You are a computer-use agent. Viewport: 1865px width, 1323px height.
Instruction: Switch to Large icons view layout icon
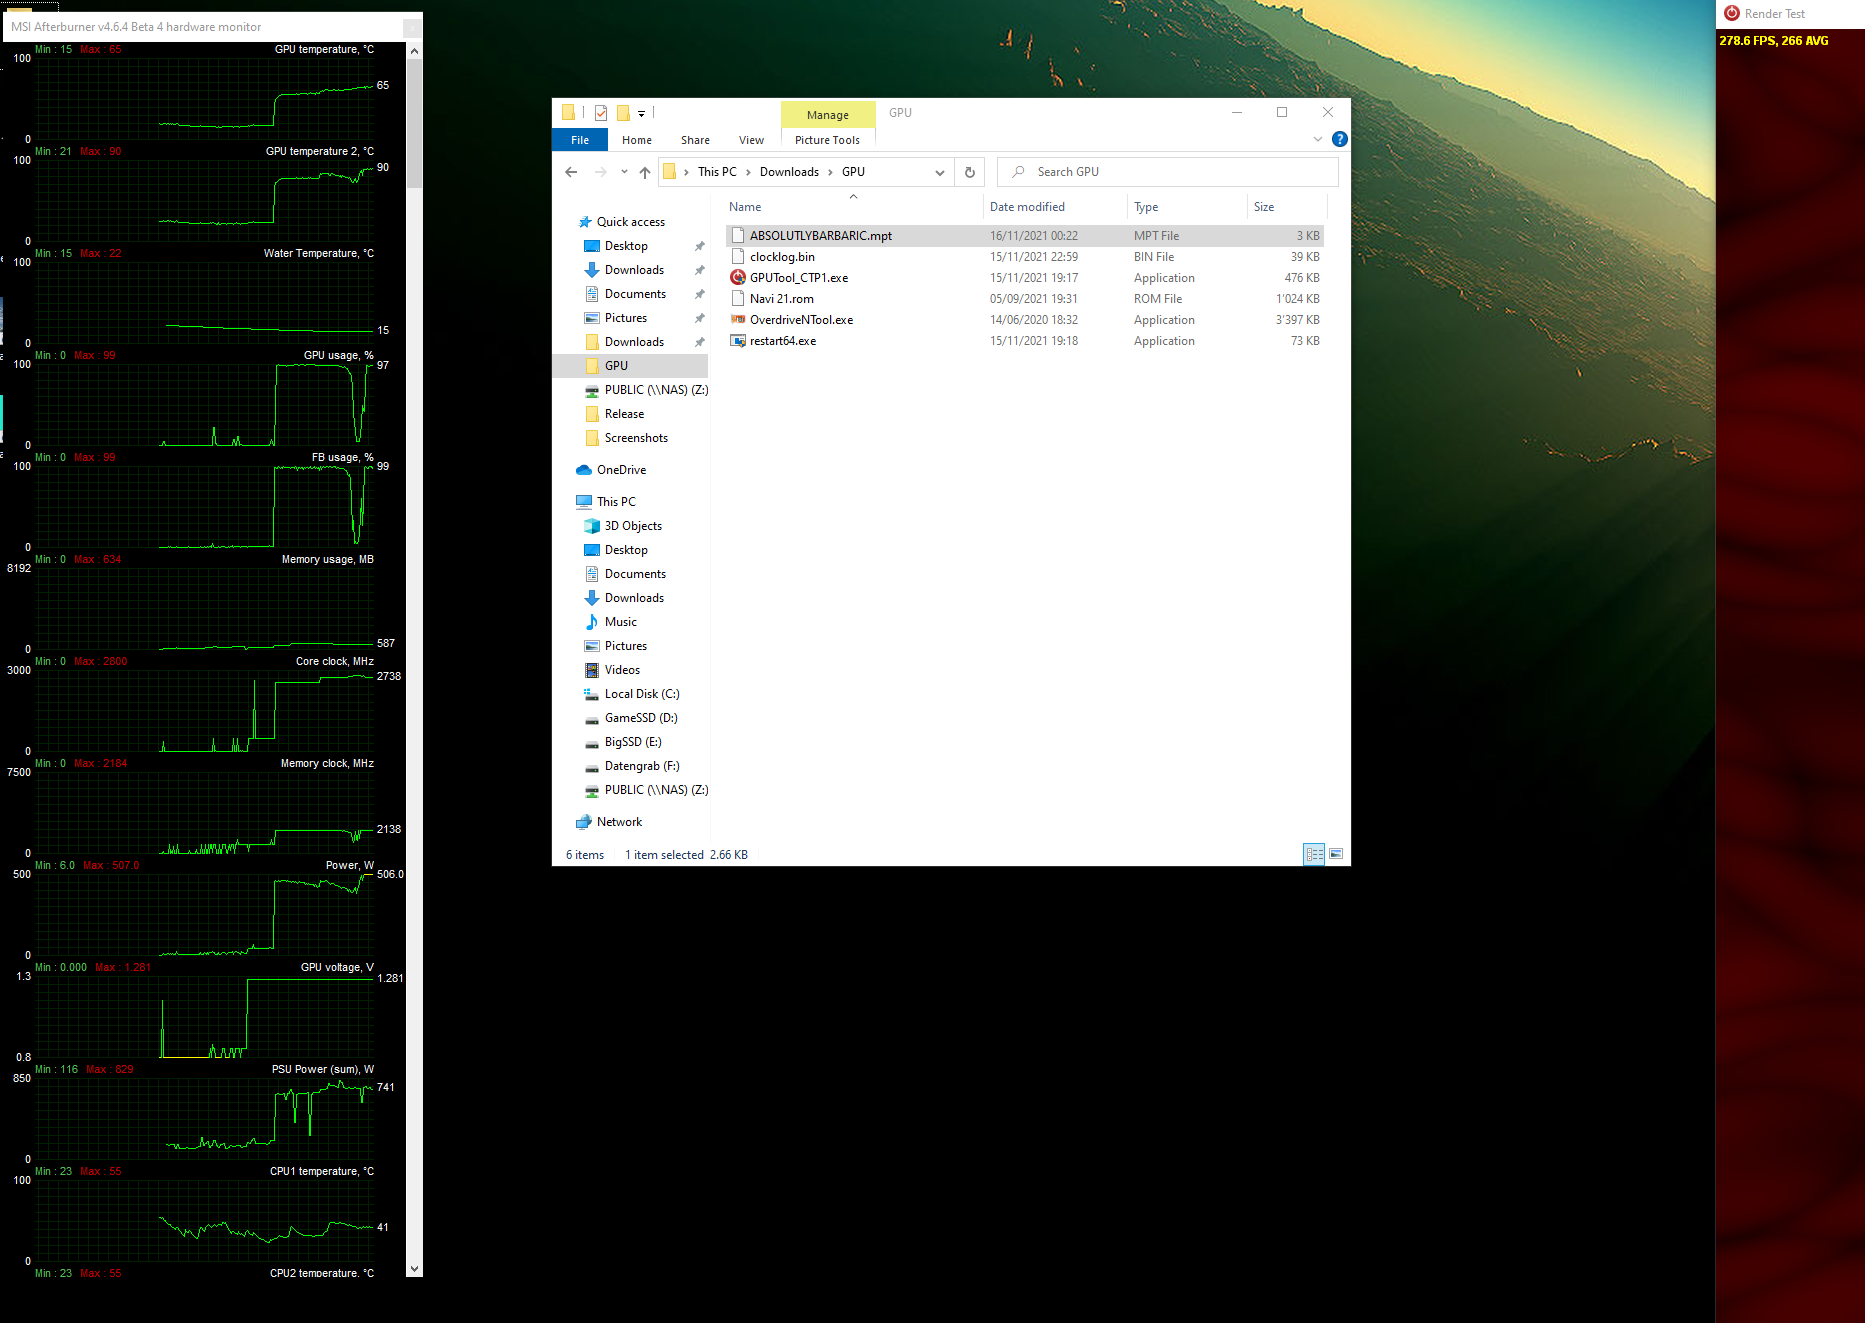pyautogui.click(x=1336, y=854)
